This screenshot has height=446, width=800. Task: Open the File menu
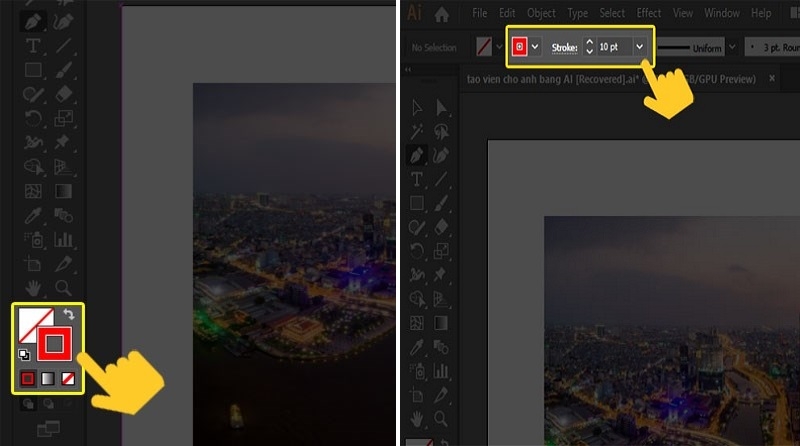tap(480, 13)
